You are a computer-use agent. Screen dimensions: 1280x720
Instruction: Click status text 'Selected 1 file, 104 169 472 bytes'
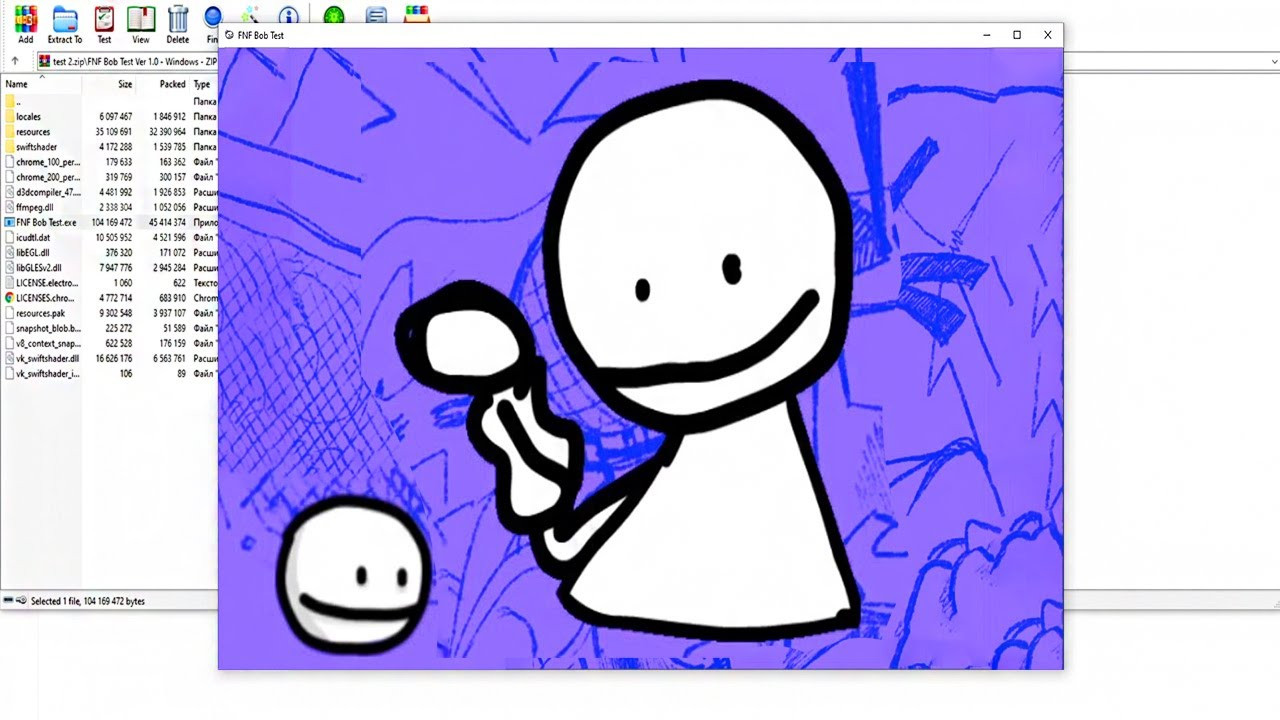tap(88, 601)
